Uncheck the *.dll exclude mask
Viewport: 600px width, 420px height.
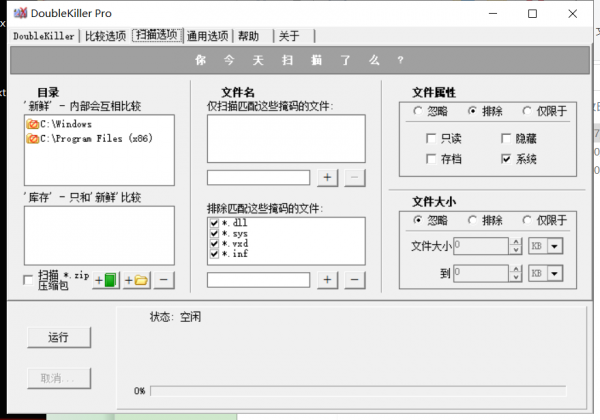214,223
